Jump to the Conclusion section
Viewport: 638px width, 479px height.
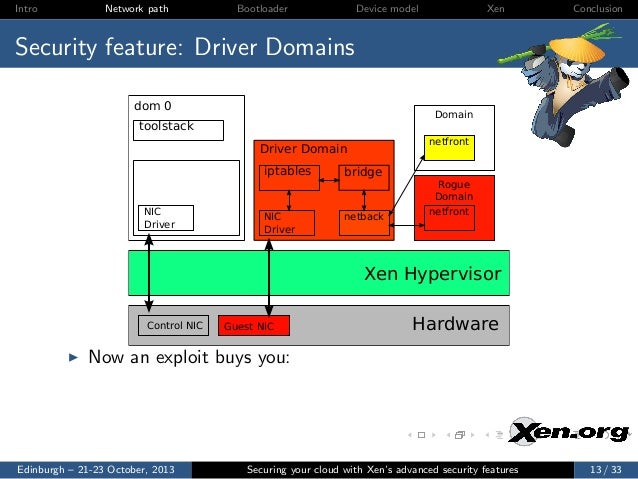598,9
